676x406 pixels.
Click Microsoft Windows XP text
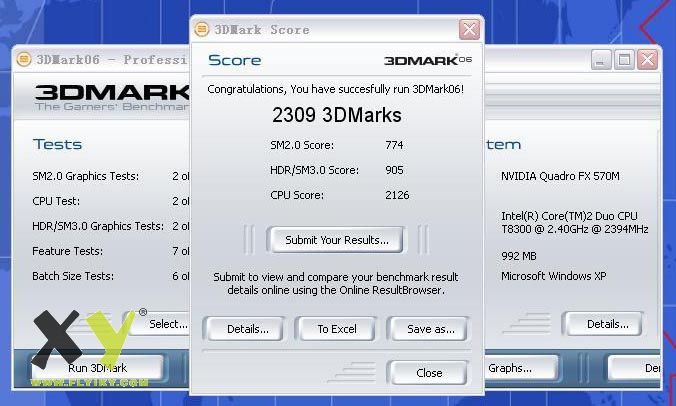coord(554,276)
